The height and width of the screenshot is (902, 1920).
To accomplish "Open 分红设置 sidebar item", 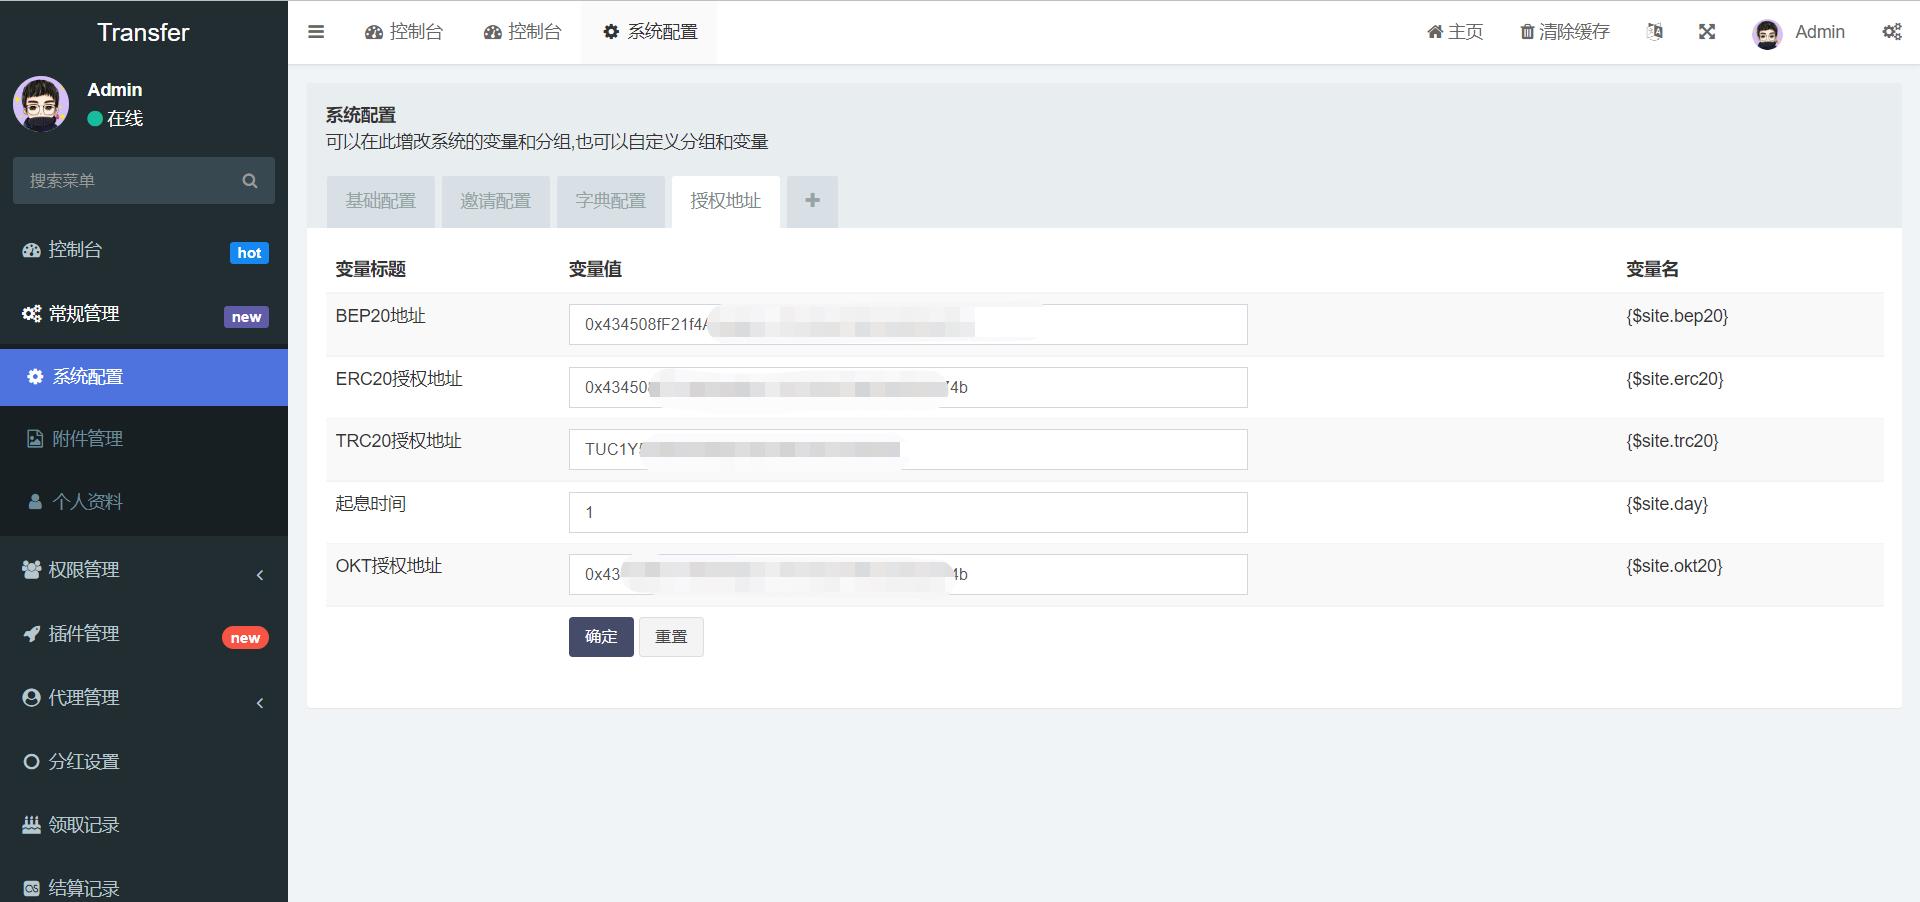I will [144, 762].
